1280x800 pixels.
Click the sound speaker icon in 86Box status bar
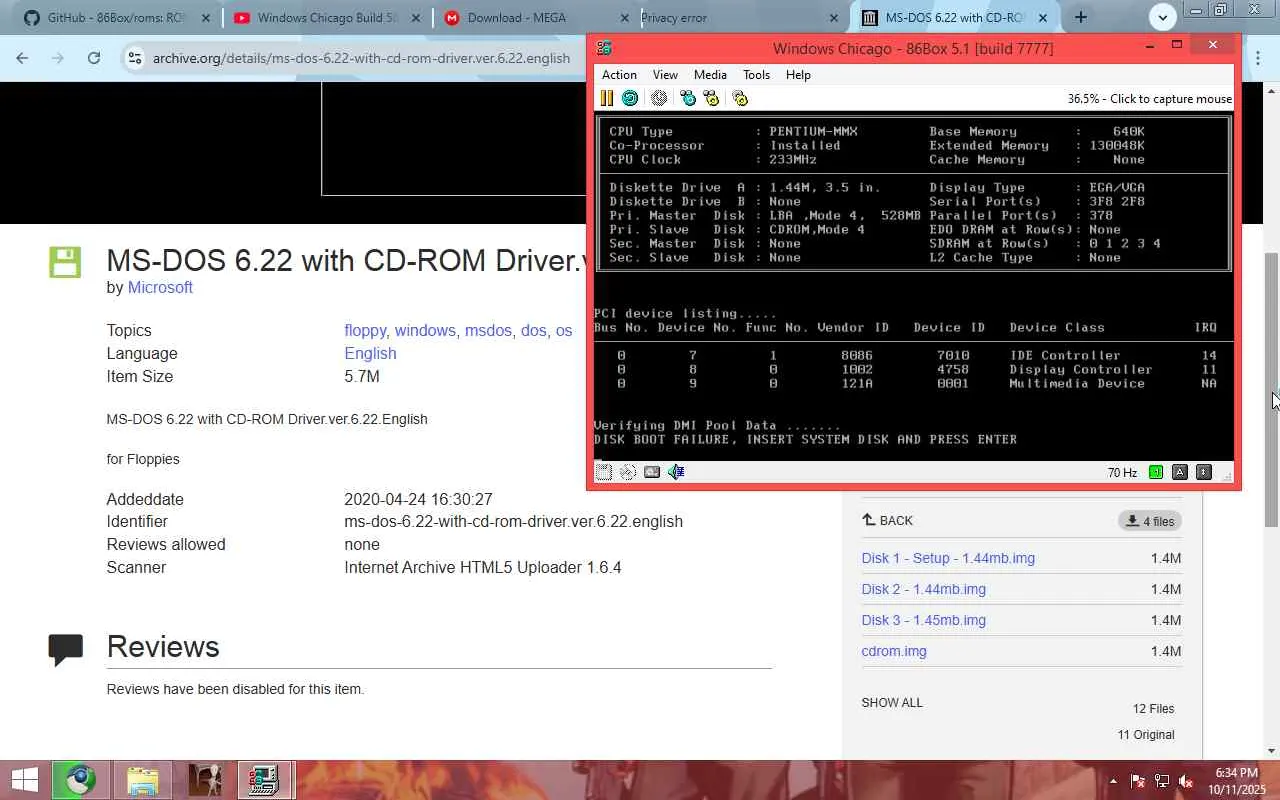point(676,472)
